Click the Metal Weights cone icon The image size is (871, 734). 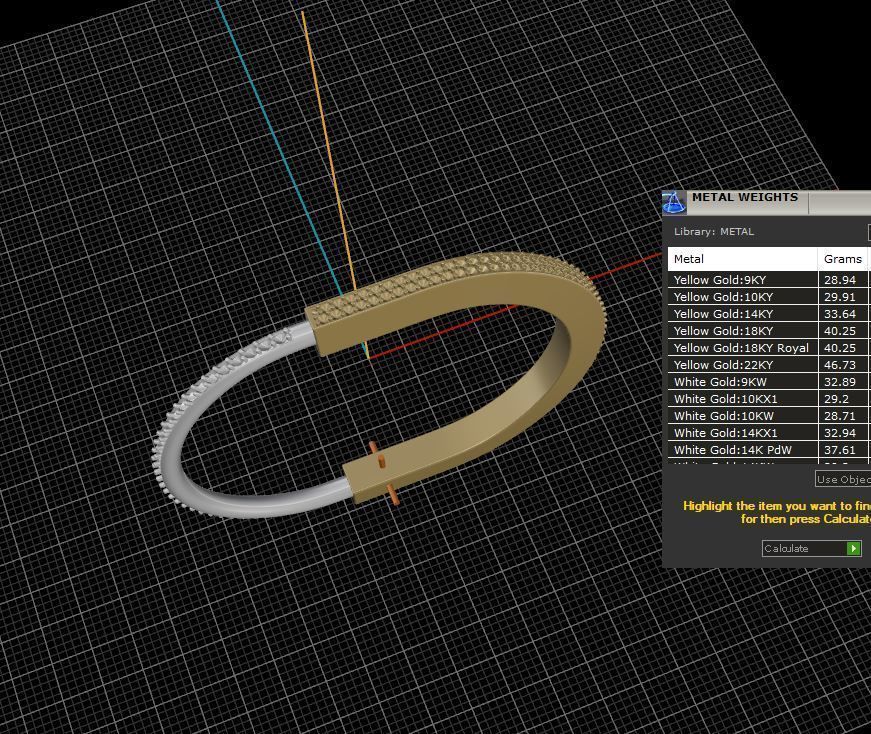point(674,203)
